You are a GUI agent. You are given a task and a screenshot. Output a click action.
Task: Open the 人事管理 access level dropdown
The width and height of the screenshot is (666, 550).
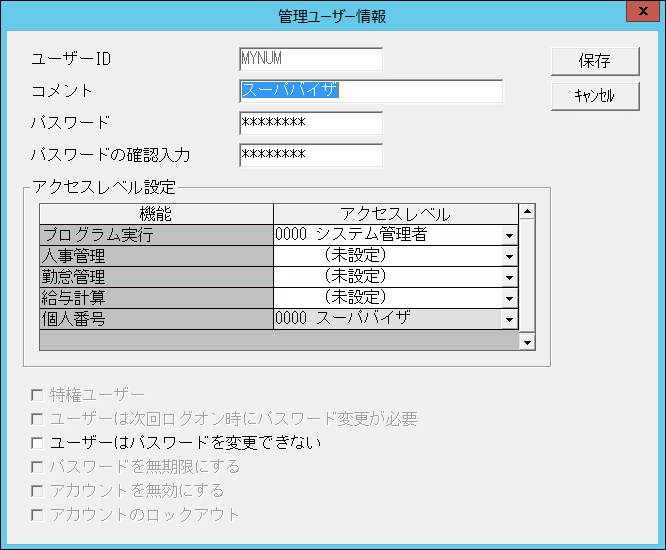pyautogui.click(x=509, y=256)
